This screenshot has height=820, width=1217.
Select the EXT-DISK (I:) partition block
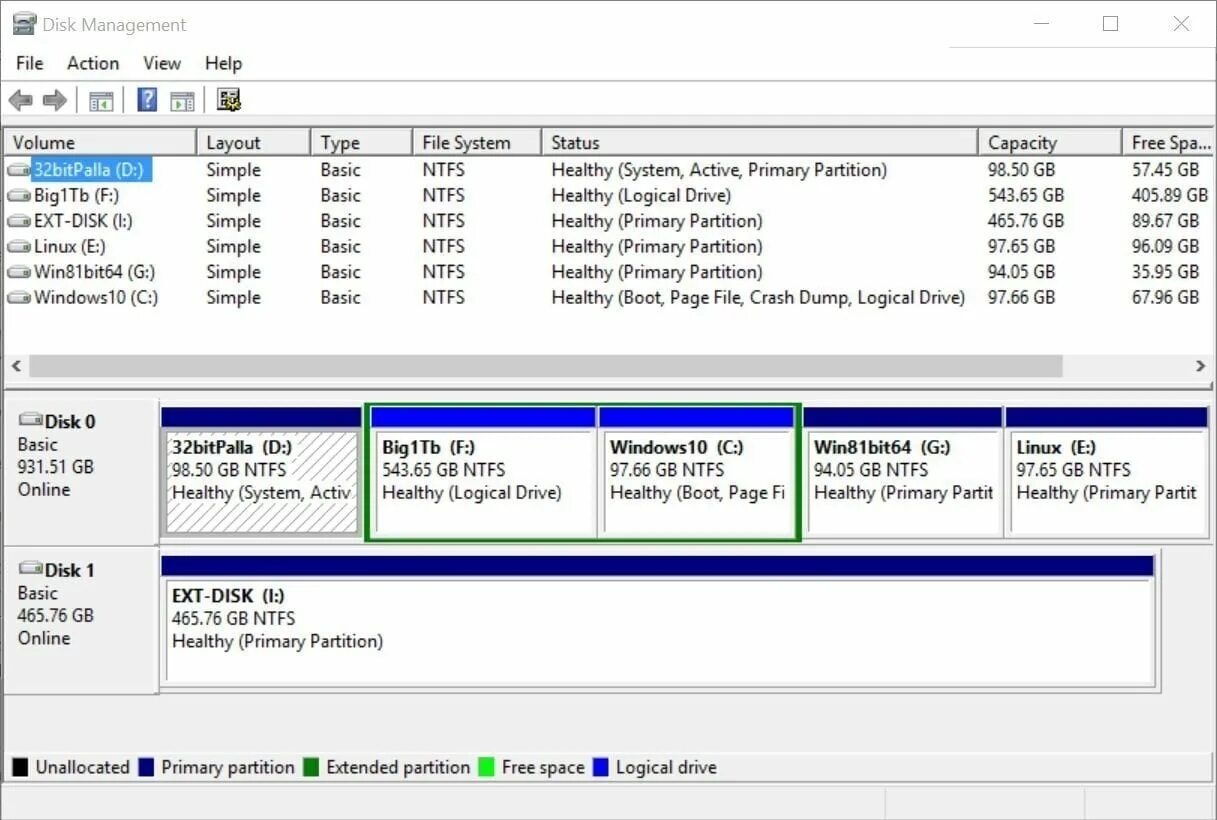click(658, 620)
